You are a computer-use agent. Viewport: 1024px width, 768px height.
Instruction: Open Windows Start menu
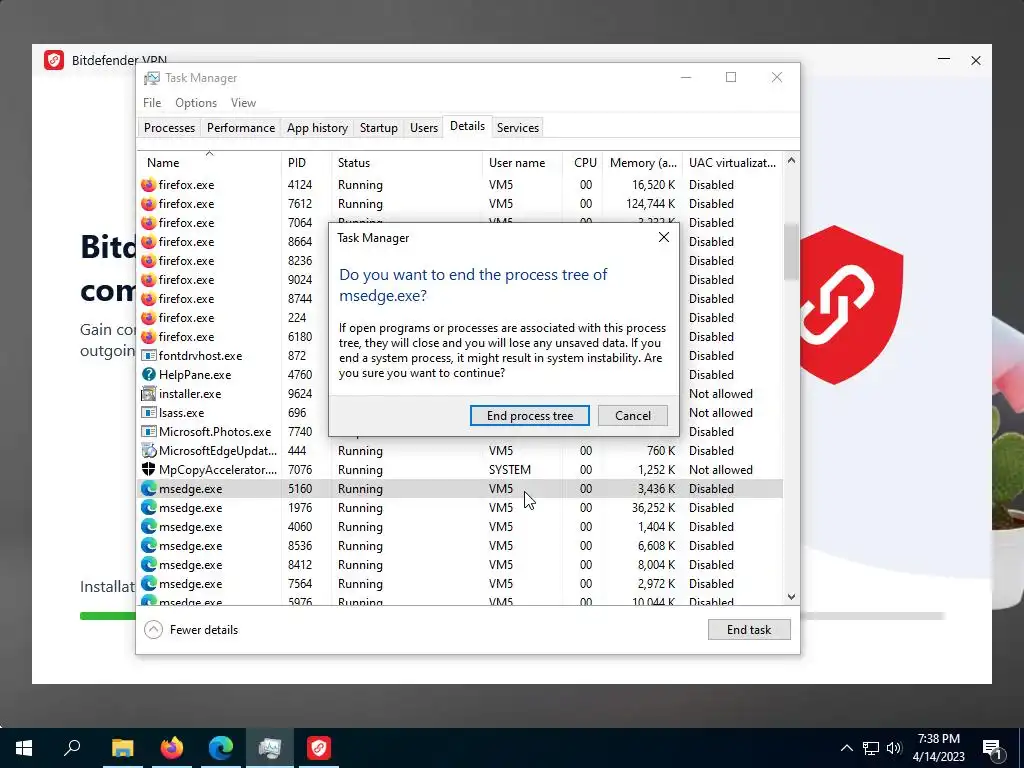click(x=24, y=748)
